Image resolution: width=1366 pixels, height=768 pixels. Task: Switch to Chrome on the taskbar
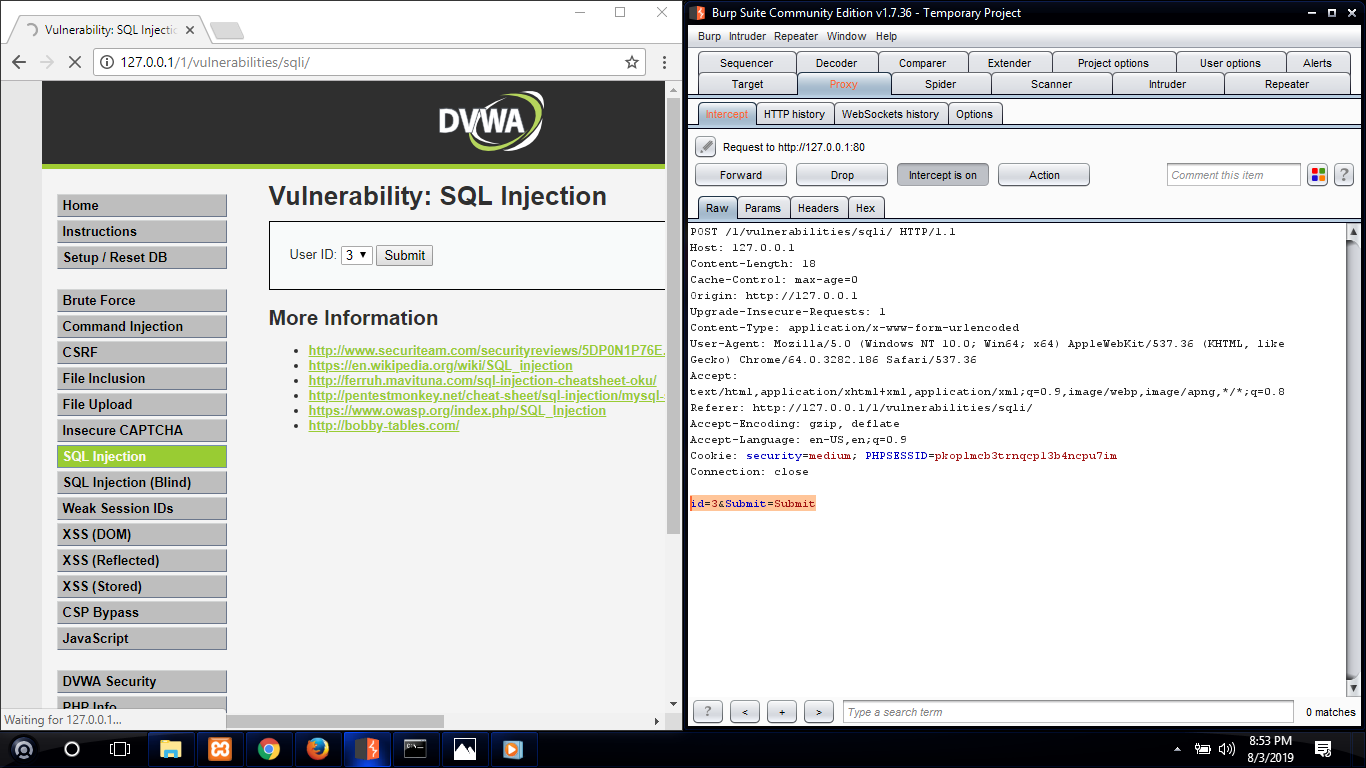pos(269,748)
